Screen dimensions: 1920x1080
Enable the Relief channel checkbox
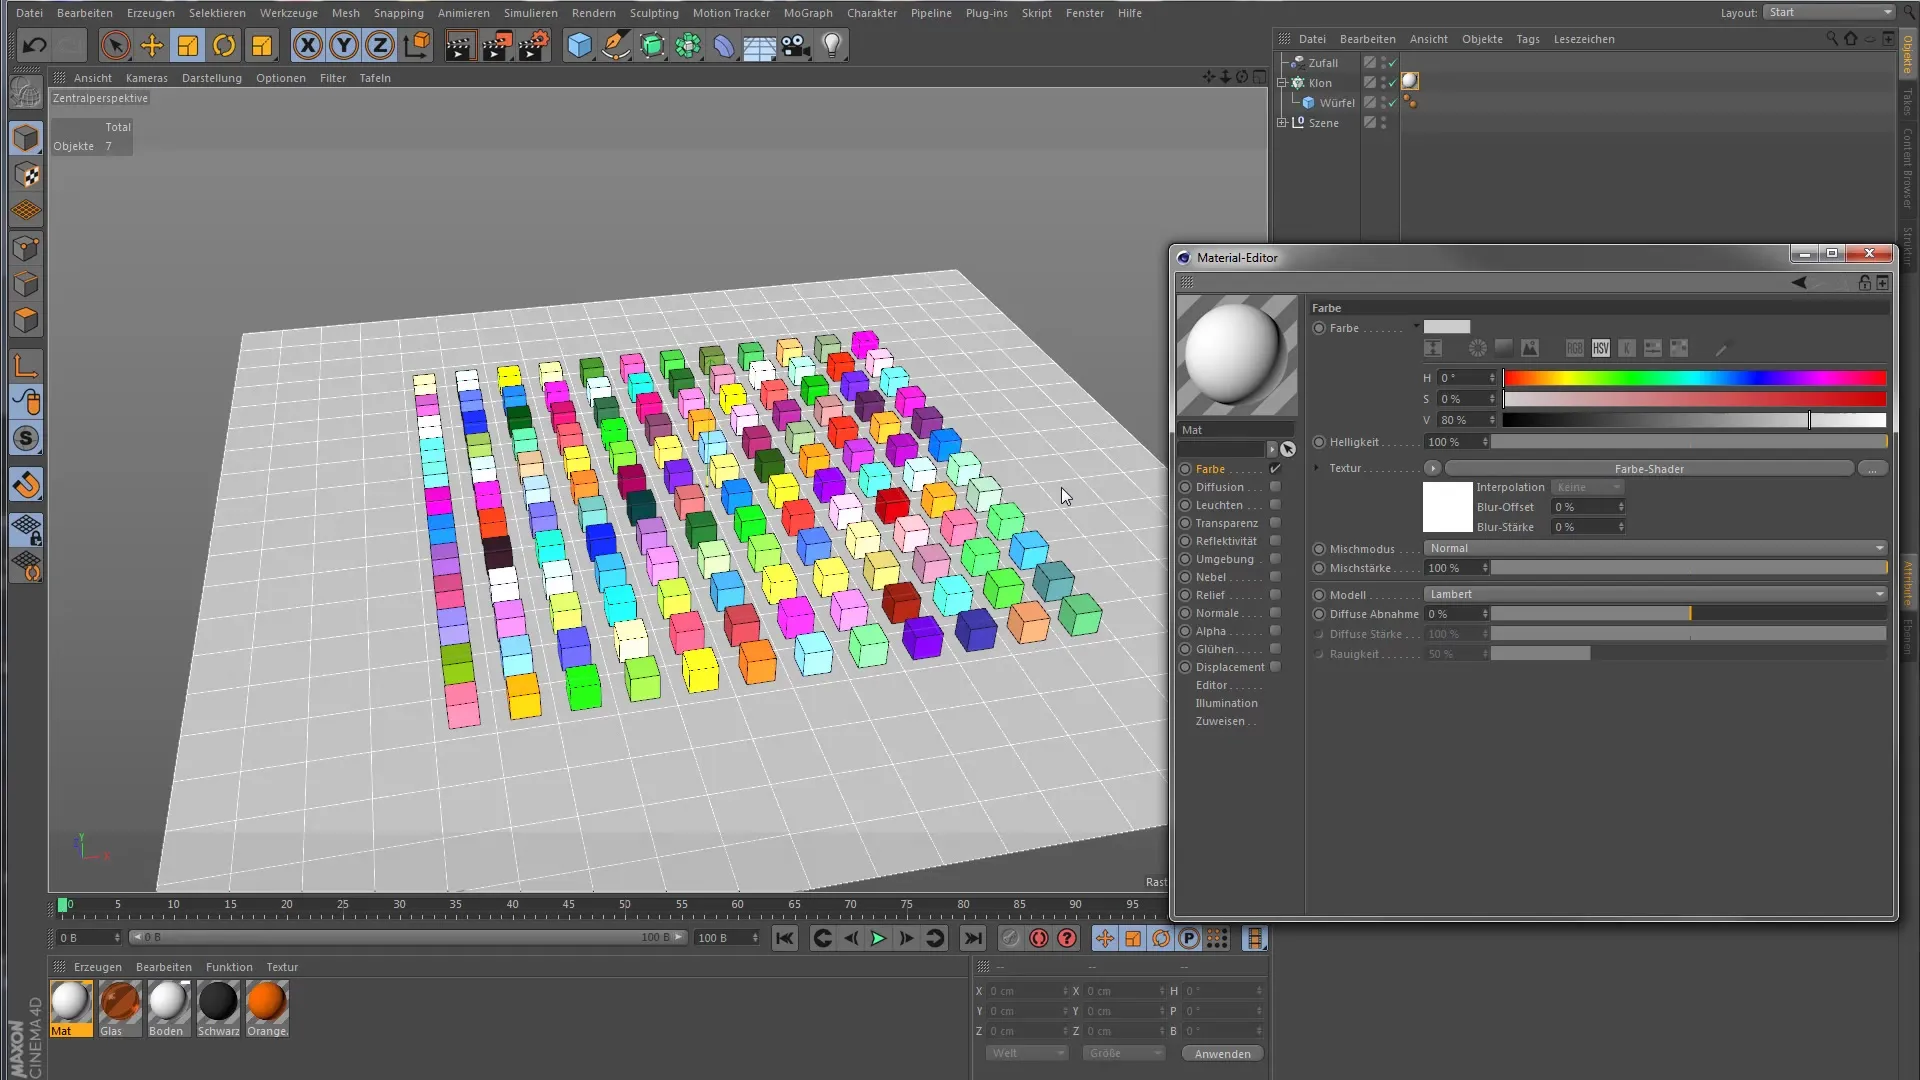[x=1275, y=595]
